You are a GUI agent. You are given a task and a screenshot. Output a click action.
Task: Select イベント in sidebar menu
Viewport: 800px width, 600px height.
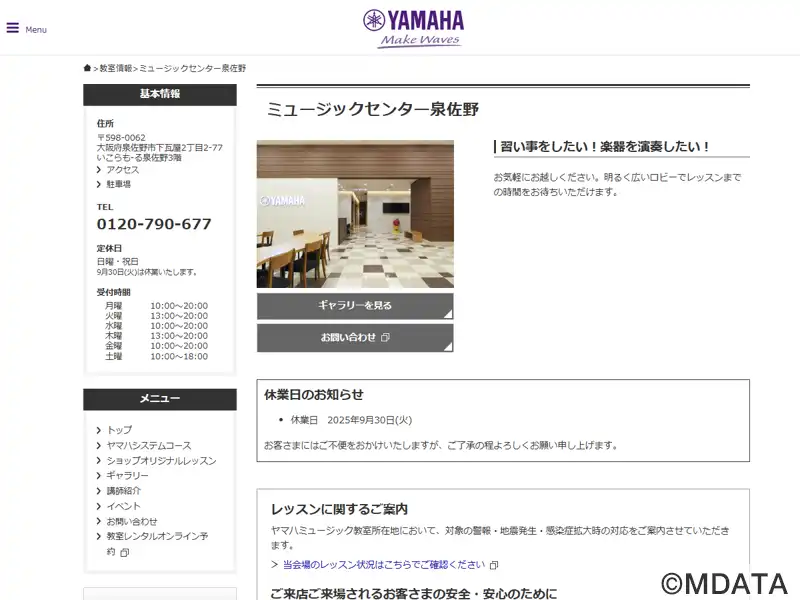pyautogui.click(x=123, y=506)
